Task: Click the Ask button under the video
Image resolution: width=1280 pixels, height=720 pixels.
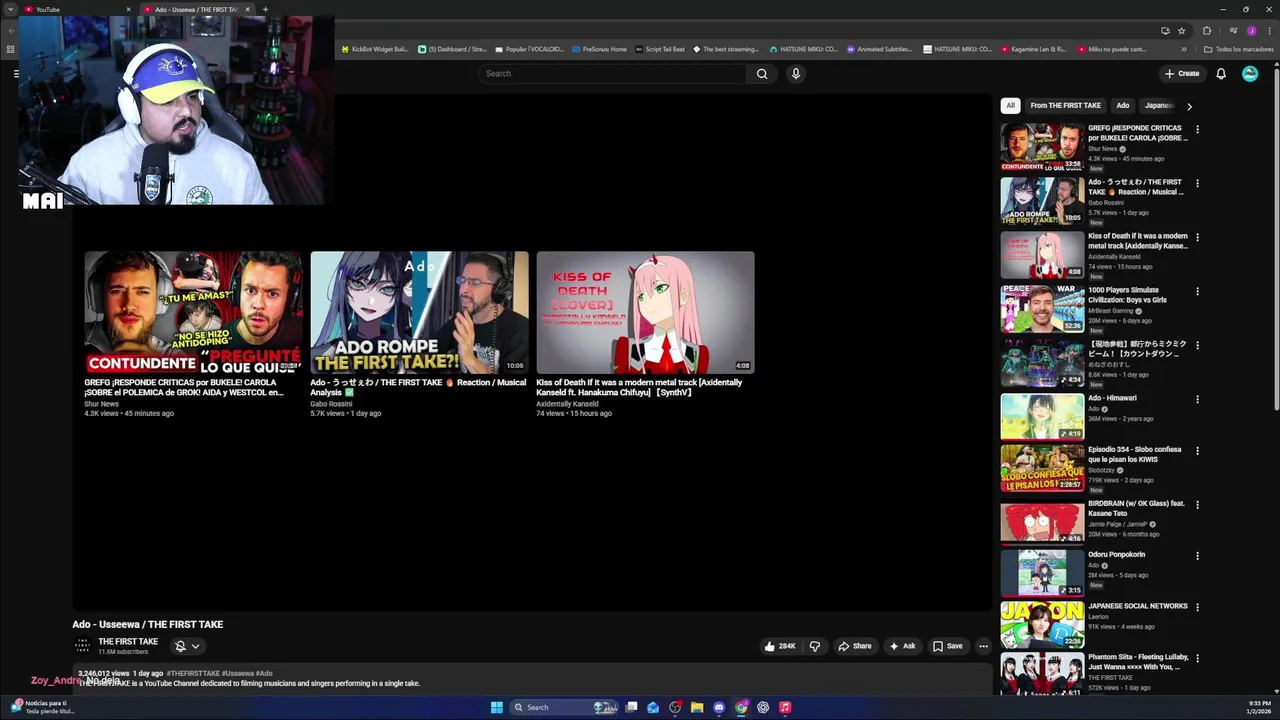Action: tap(902, 646)
